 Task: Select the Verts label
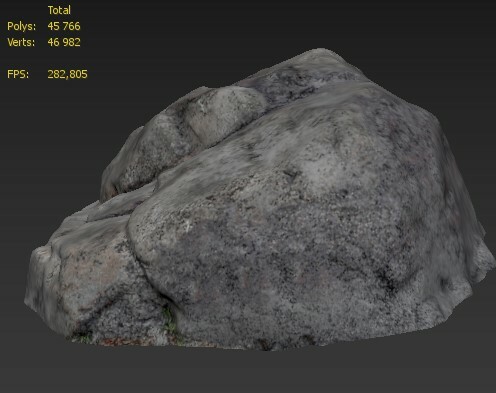coord(21,42)
